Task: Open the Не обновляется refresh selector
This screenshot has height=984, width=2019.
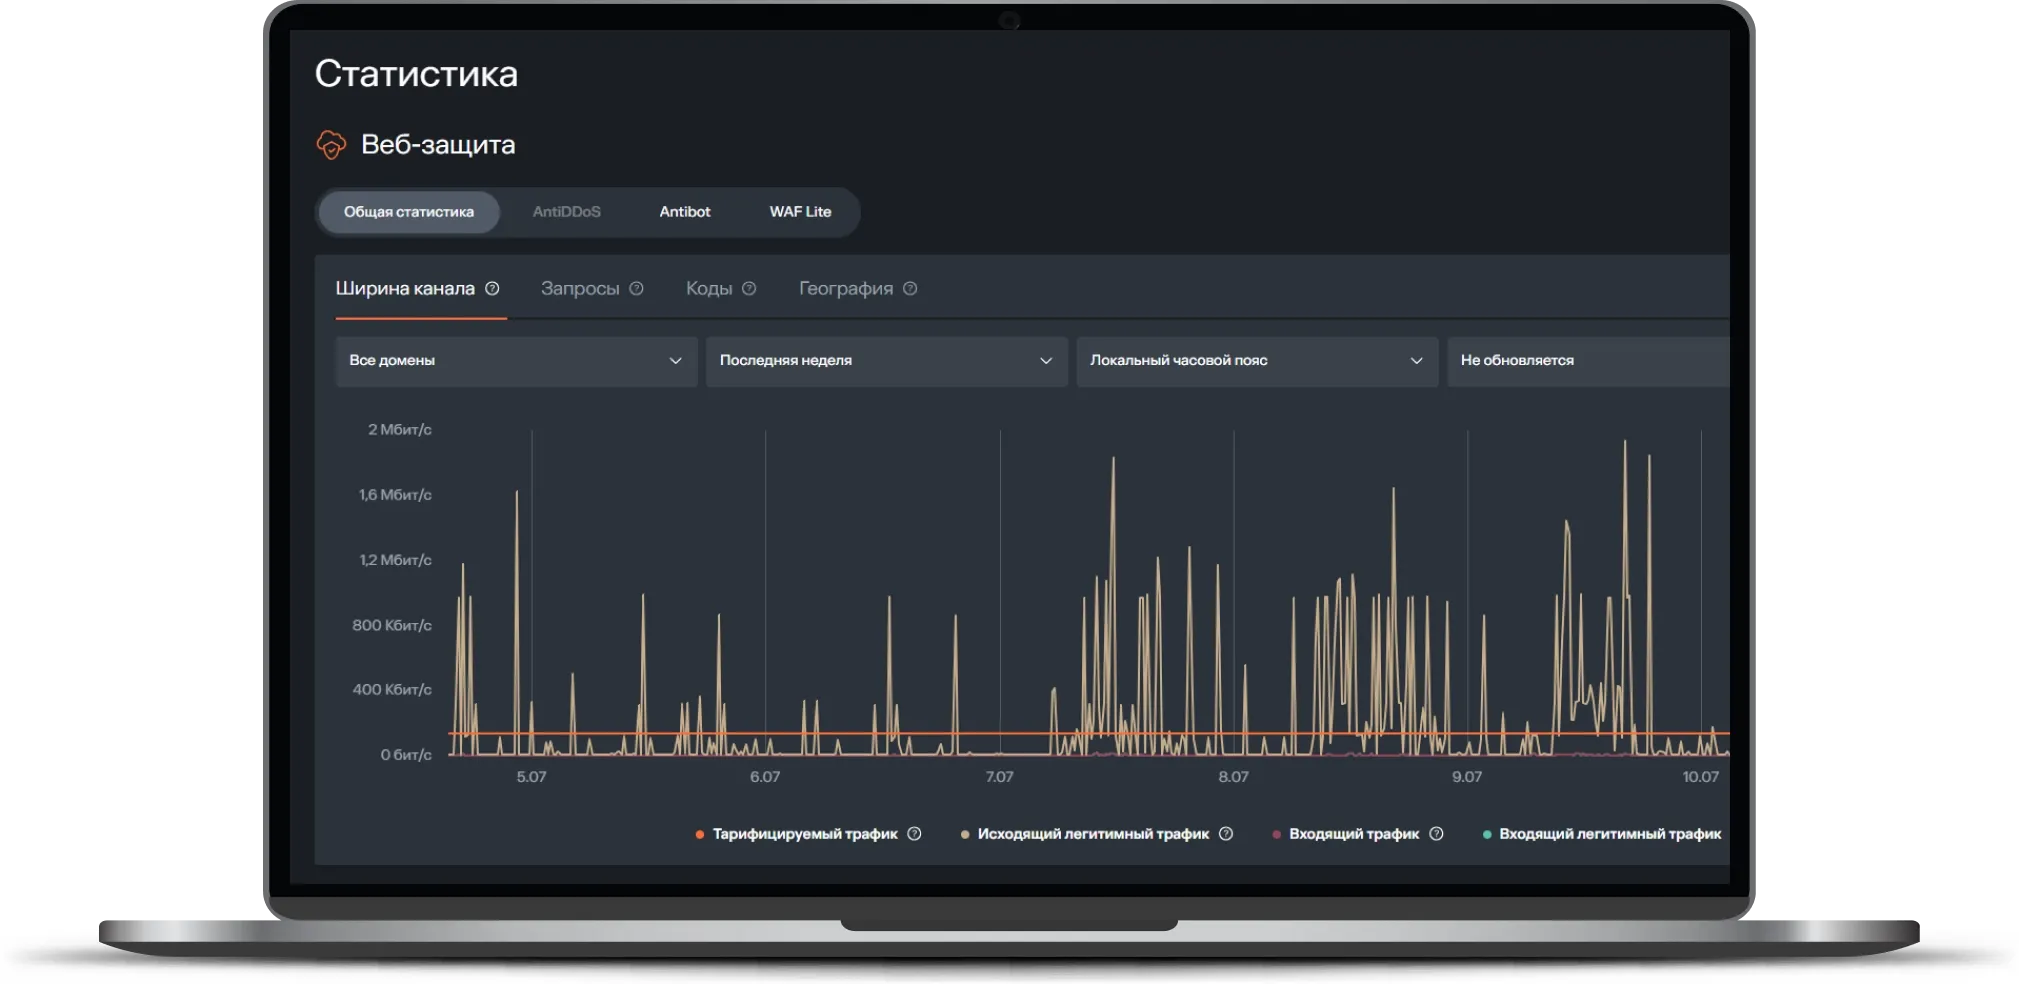Action: tap(1588, 361)
